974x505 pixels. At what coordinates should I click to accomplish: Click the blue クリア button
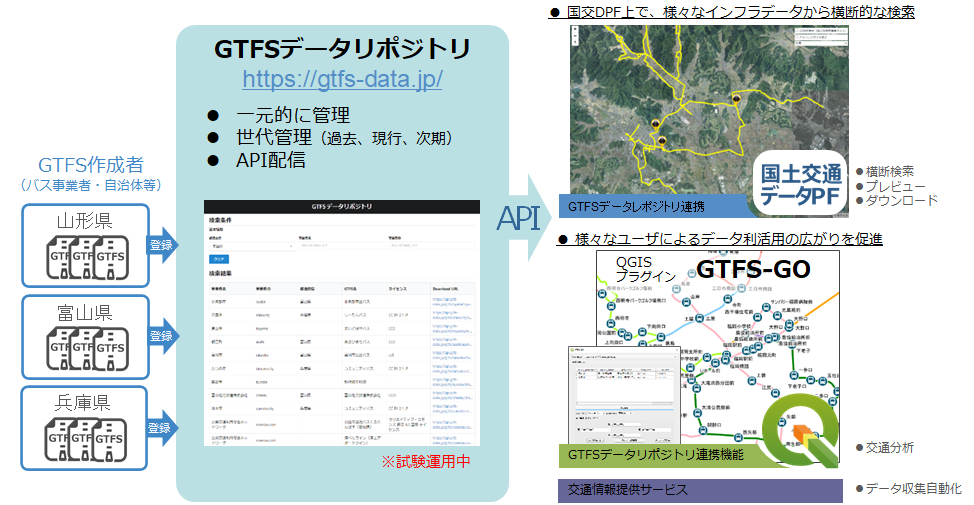click(x=219, y=259)
